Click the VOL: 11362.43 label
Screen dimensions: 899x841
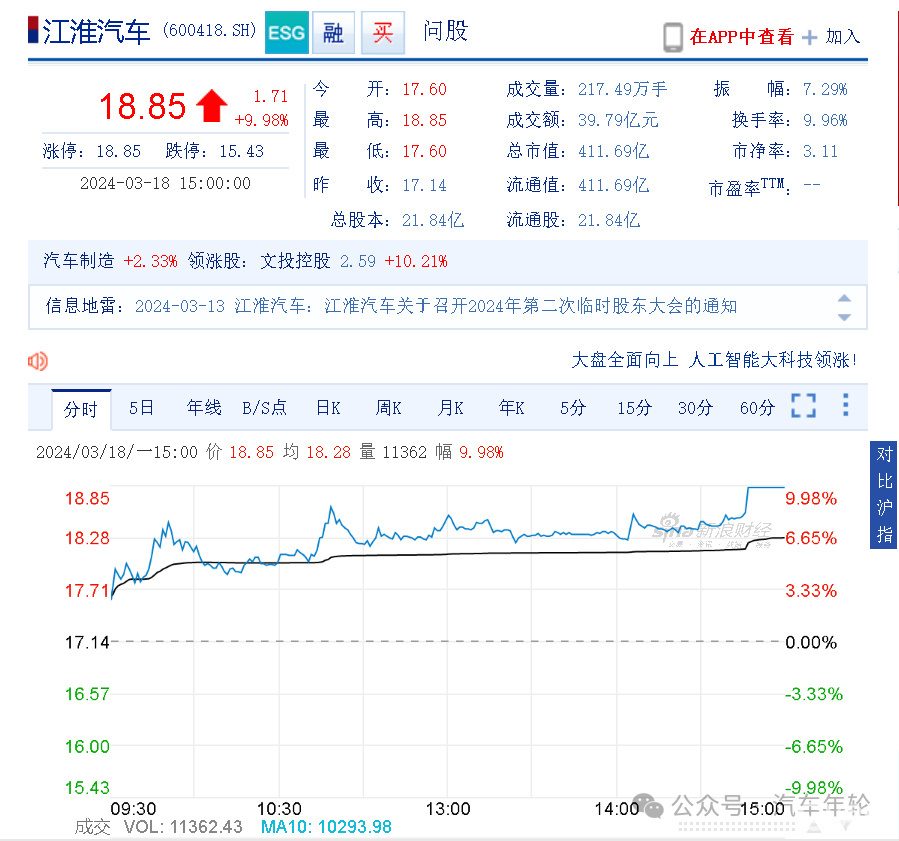[183, 827]
